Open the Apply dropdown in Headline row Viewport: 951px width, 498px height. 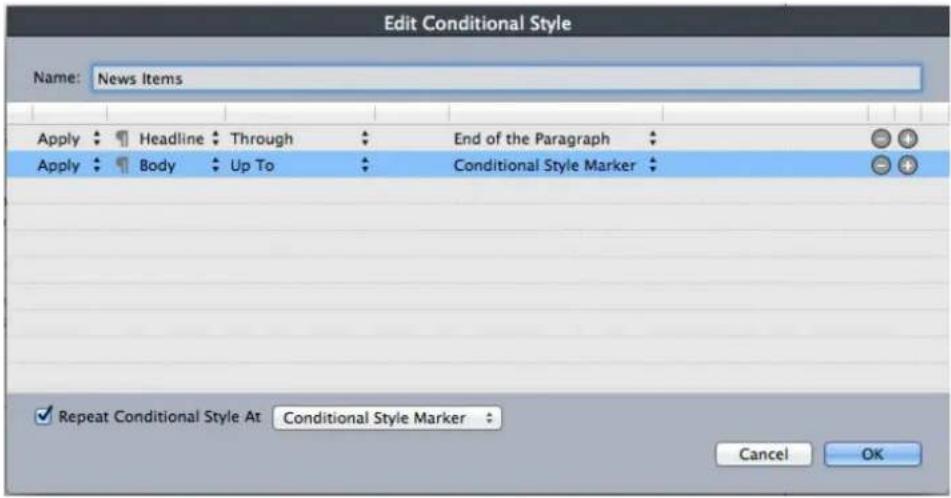pos(69,139)
